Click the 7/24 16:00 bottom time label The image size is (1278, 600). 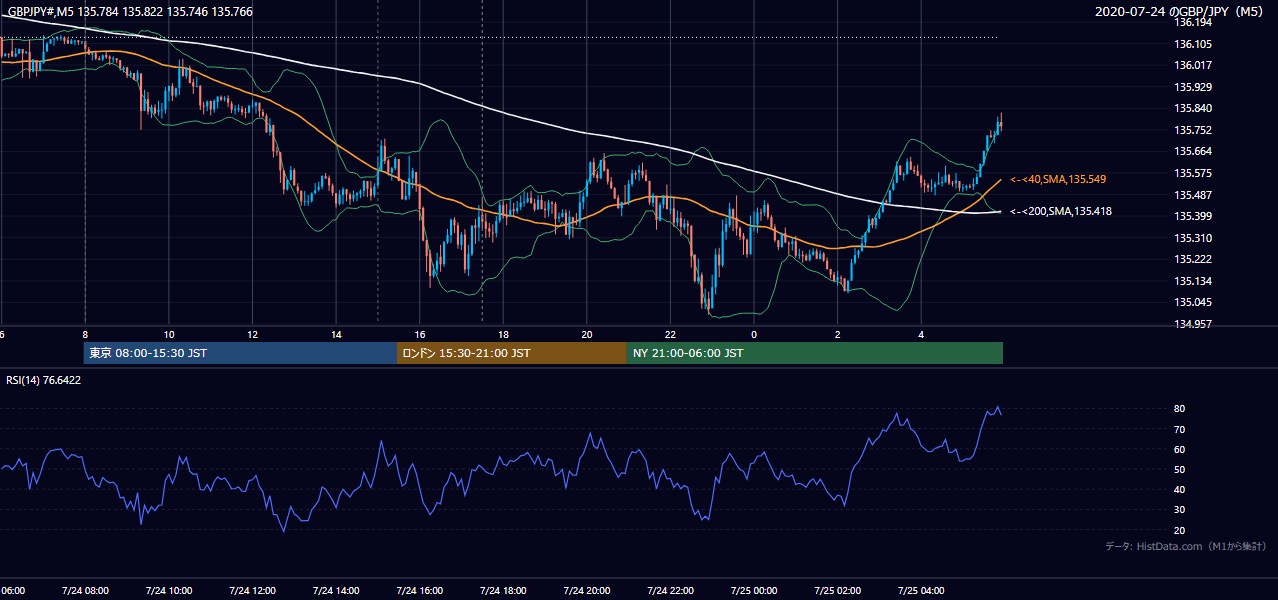tap(420, 590)
